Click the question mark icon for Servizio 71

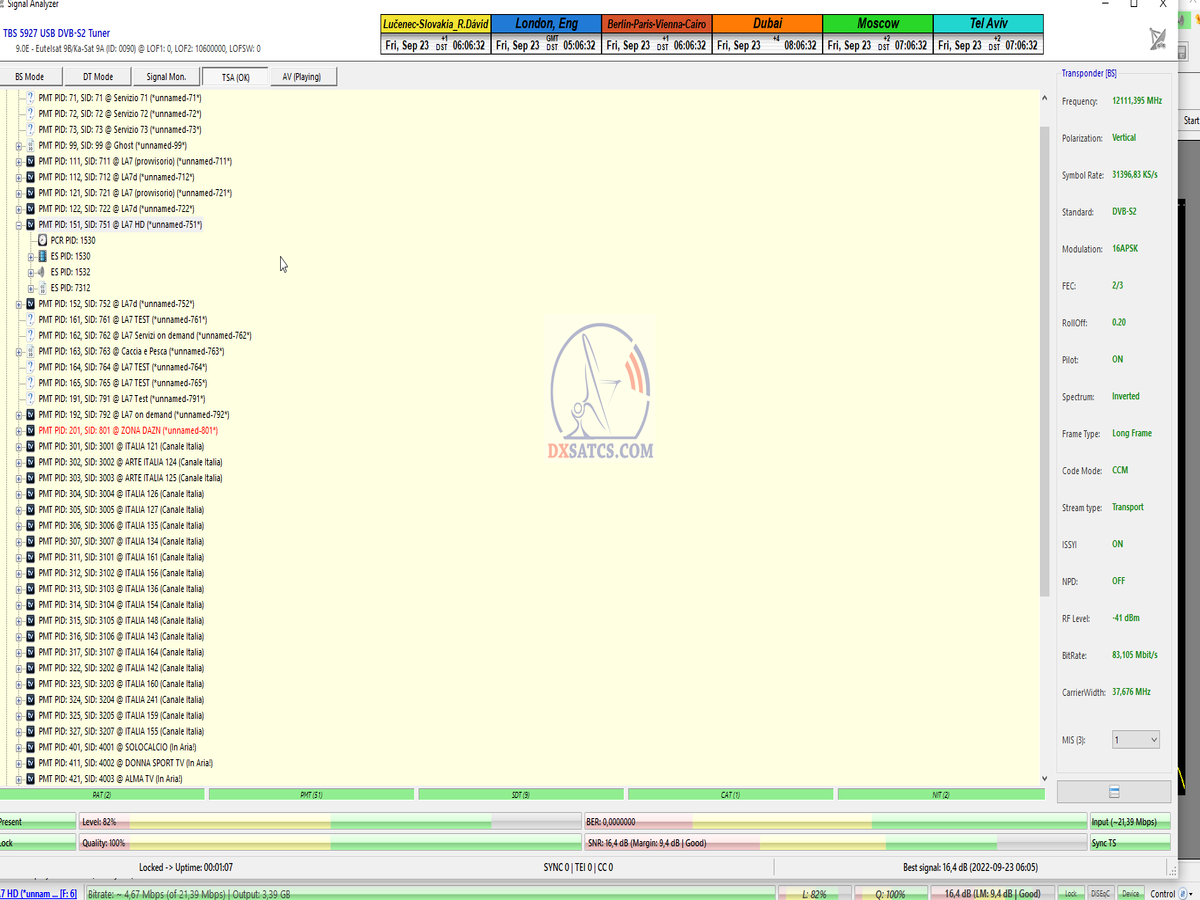(x=30, y=98)
